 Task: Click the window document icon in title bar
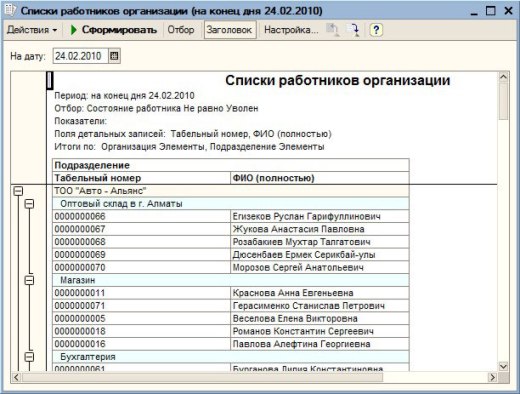pyautogui.click(x=10, y=10)
